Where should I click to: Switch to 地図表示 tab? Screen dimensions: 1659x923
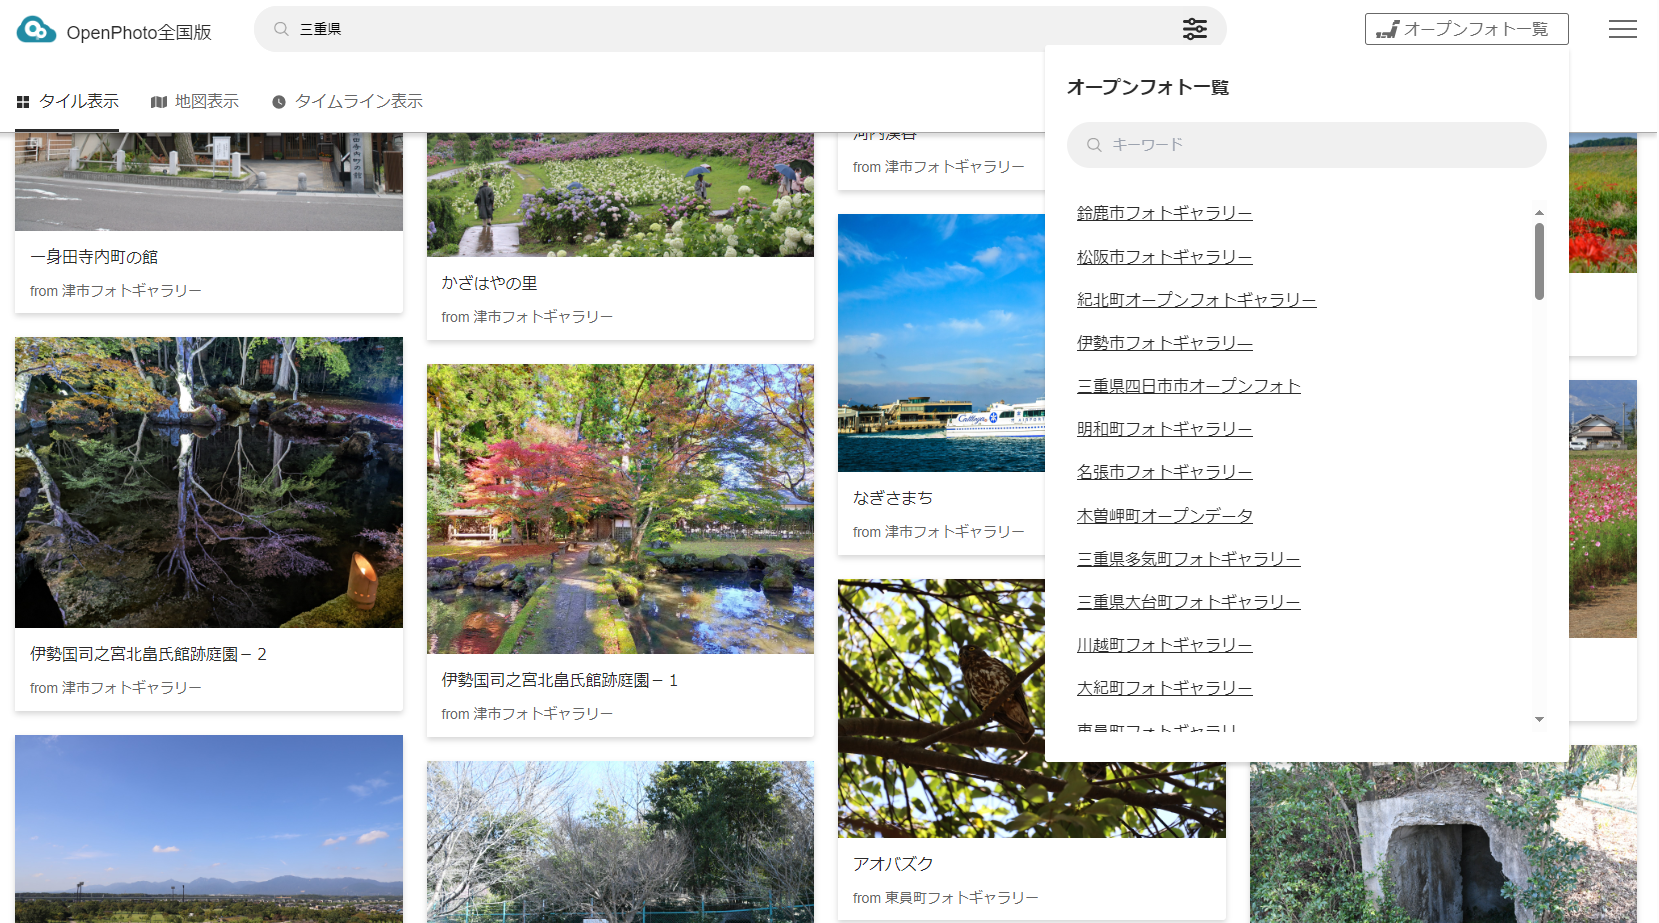[x=195, y=102]
